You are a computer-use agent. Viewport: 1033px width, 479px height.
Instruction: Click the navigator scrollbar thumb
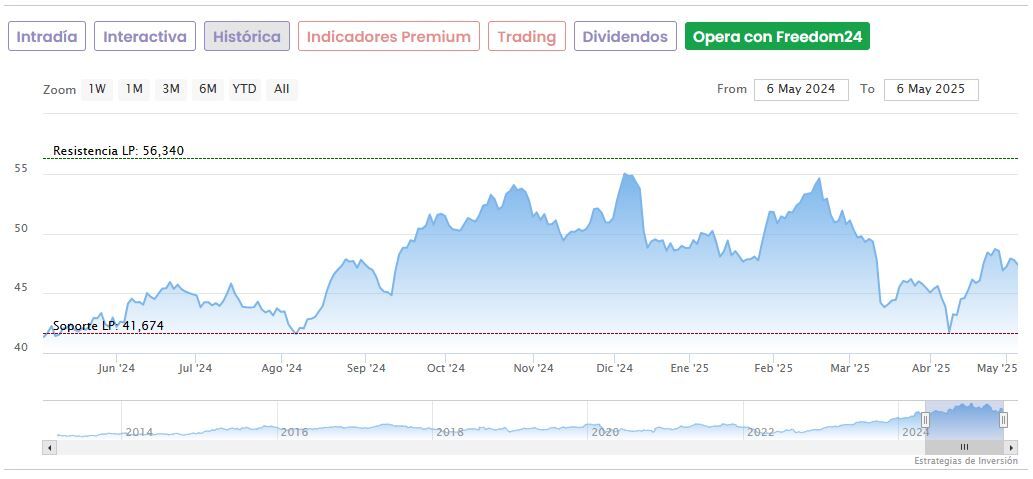(x=964, y=447)
